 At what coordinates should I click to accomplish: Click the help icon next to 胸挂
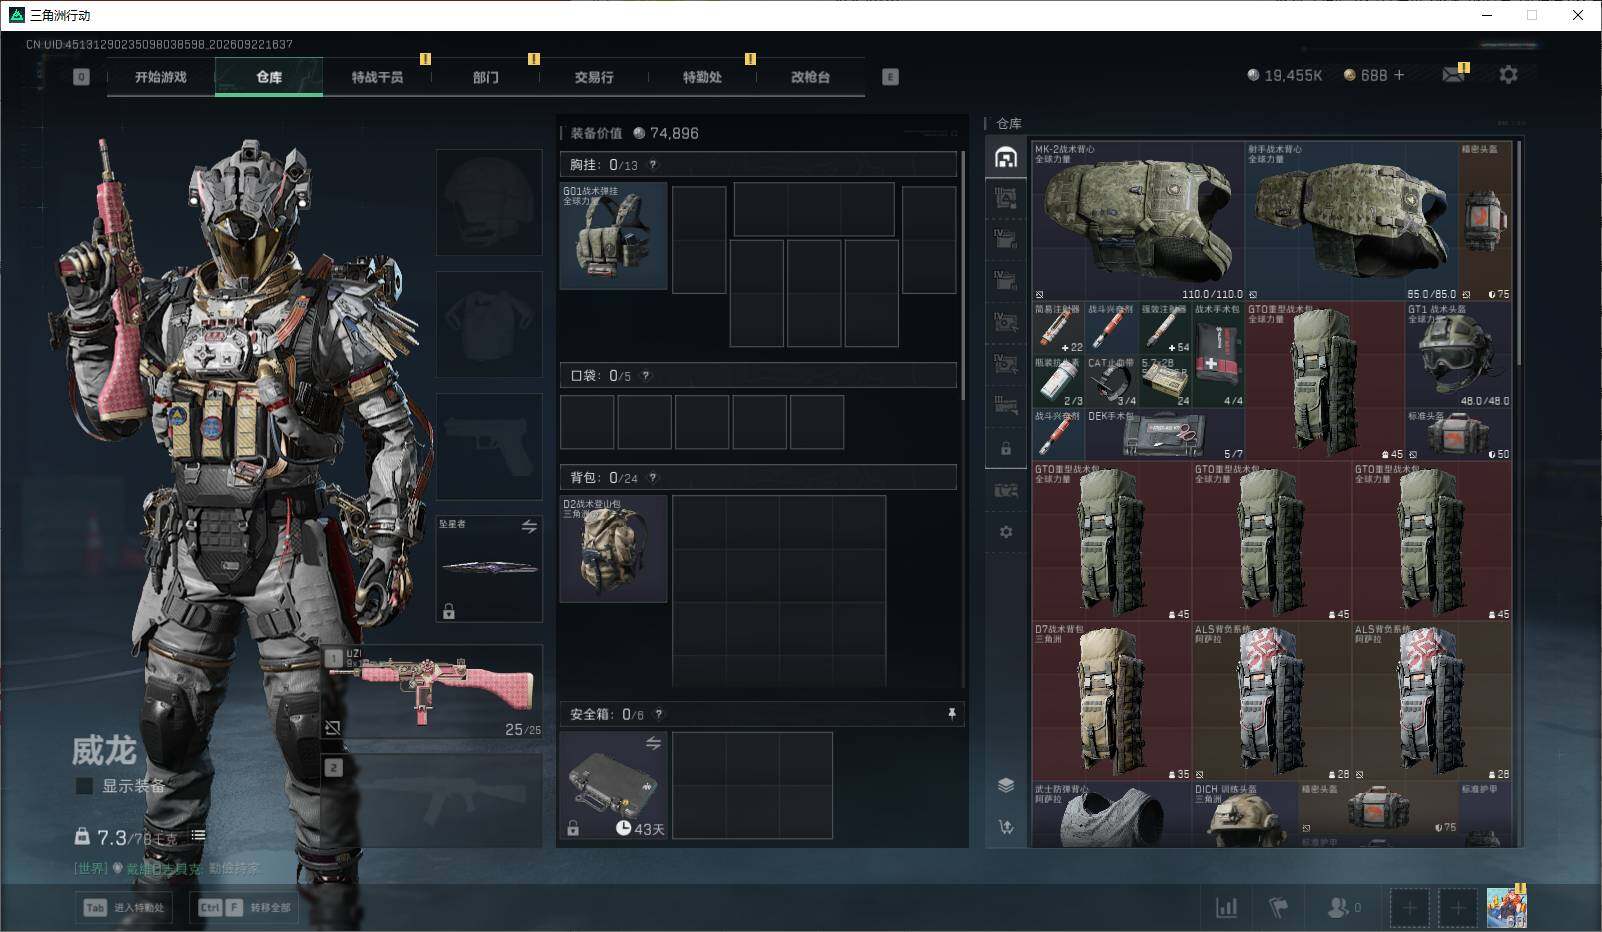(x=653, y=165)
